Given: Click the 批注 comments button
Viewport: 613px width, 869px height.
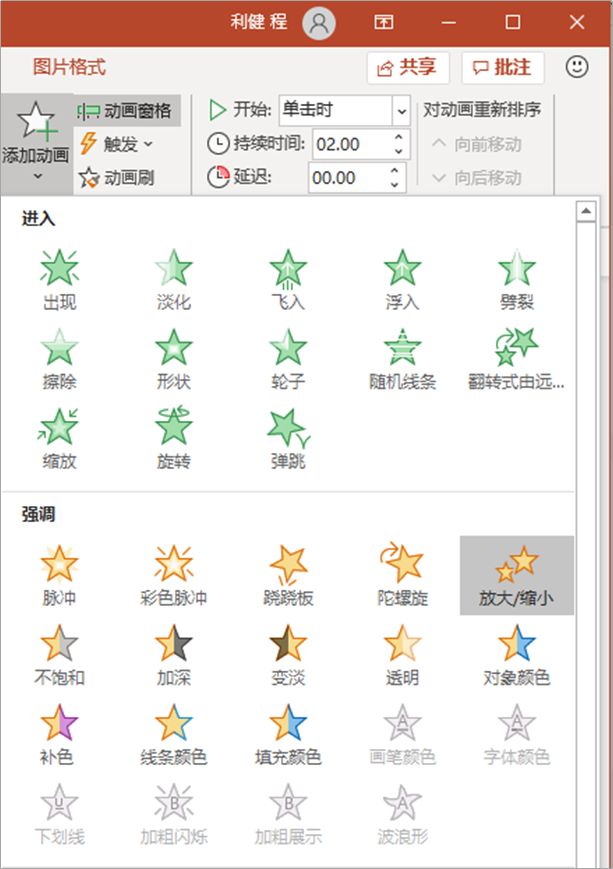Looking at the screenshot, I should click(x=502, y=68).
